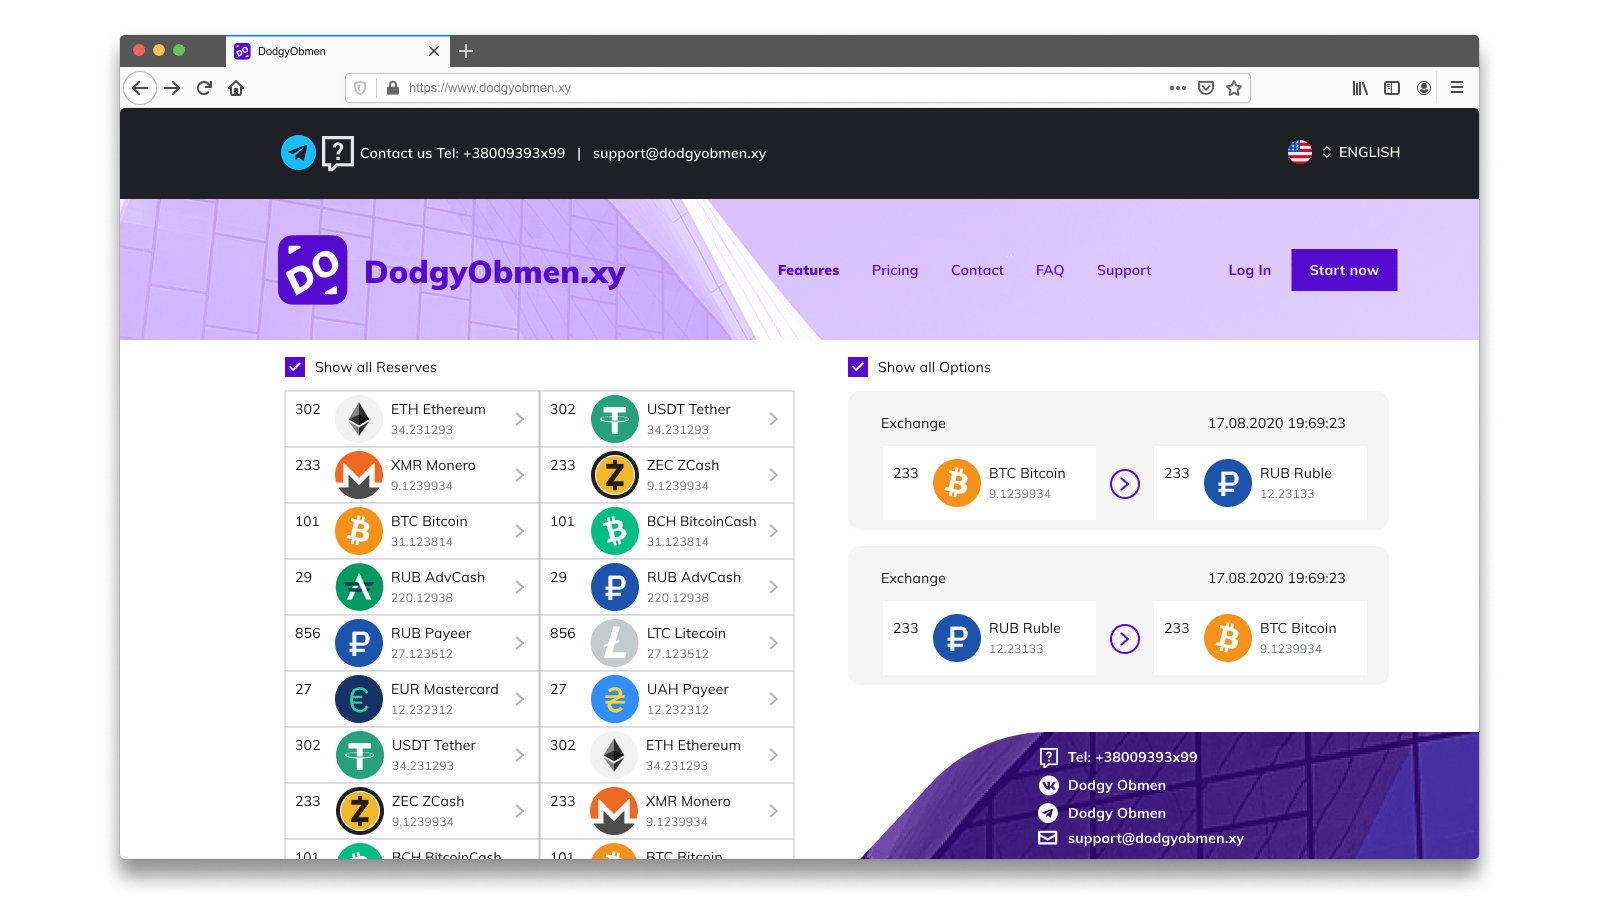Click footer support@dodgyobmen.xy email link

pyautogui.click(x=1156, y=838)
